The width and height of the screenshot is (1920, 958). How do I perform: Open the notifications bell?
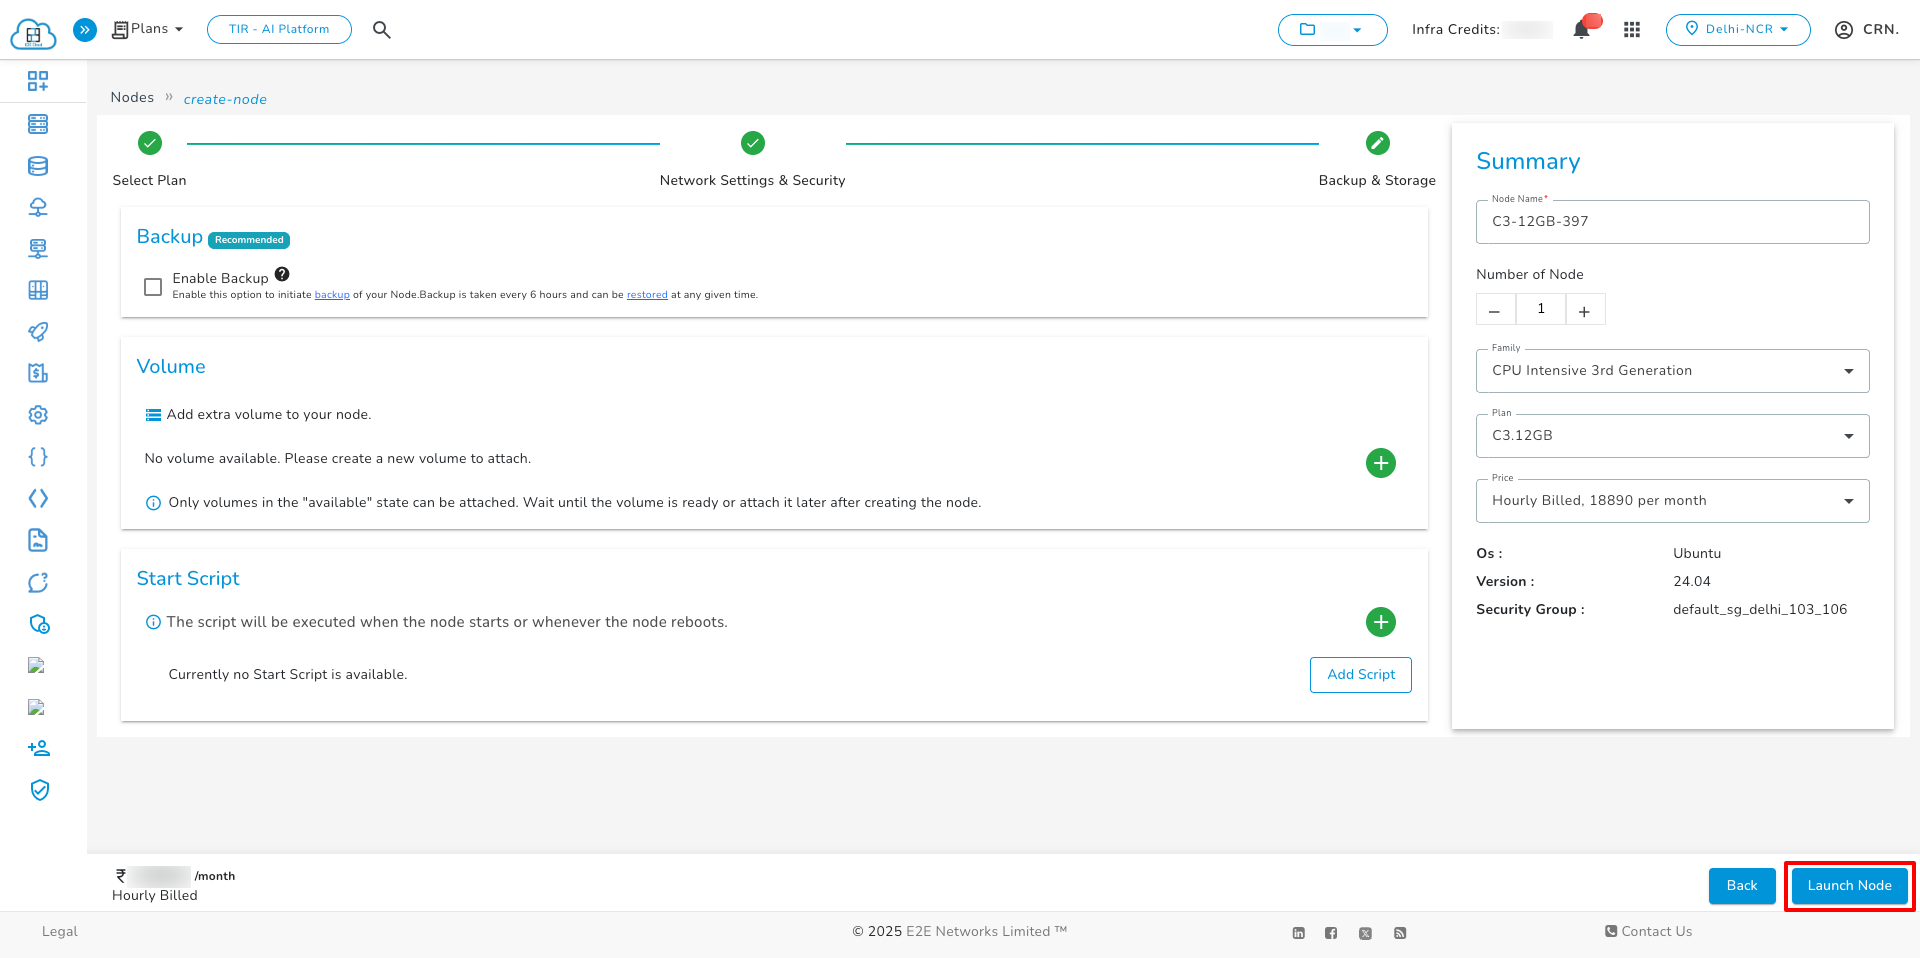click(x=1580, y=29)
